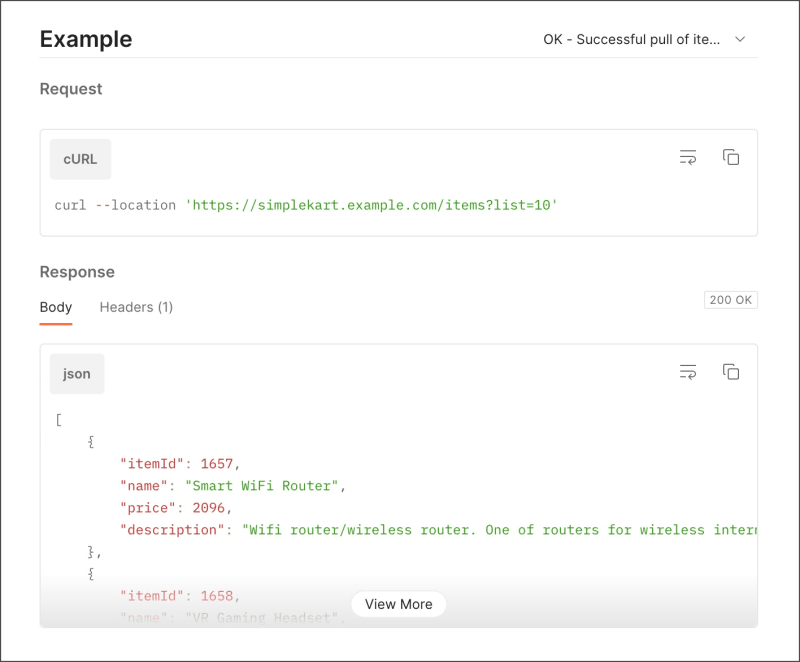
Task: Copy the json response body
Action: pyautogui.click(x=731, y=373)
